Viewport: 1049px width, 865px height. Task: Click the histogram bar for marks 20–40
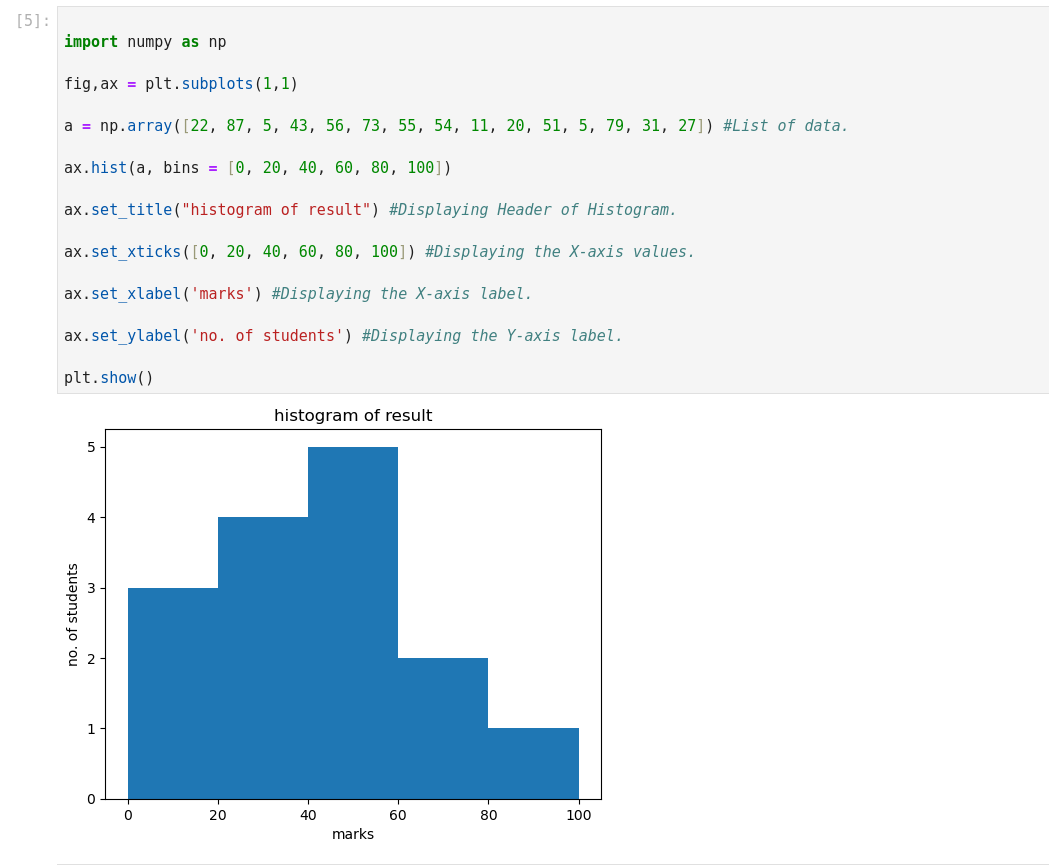263,658
